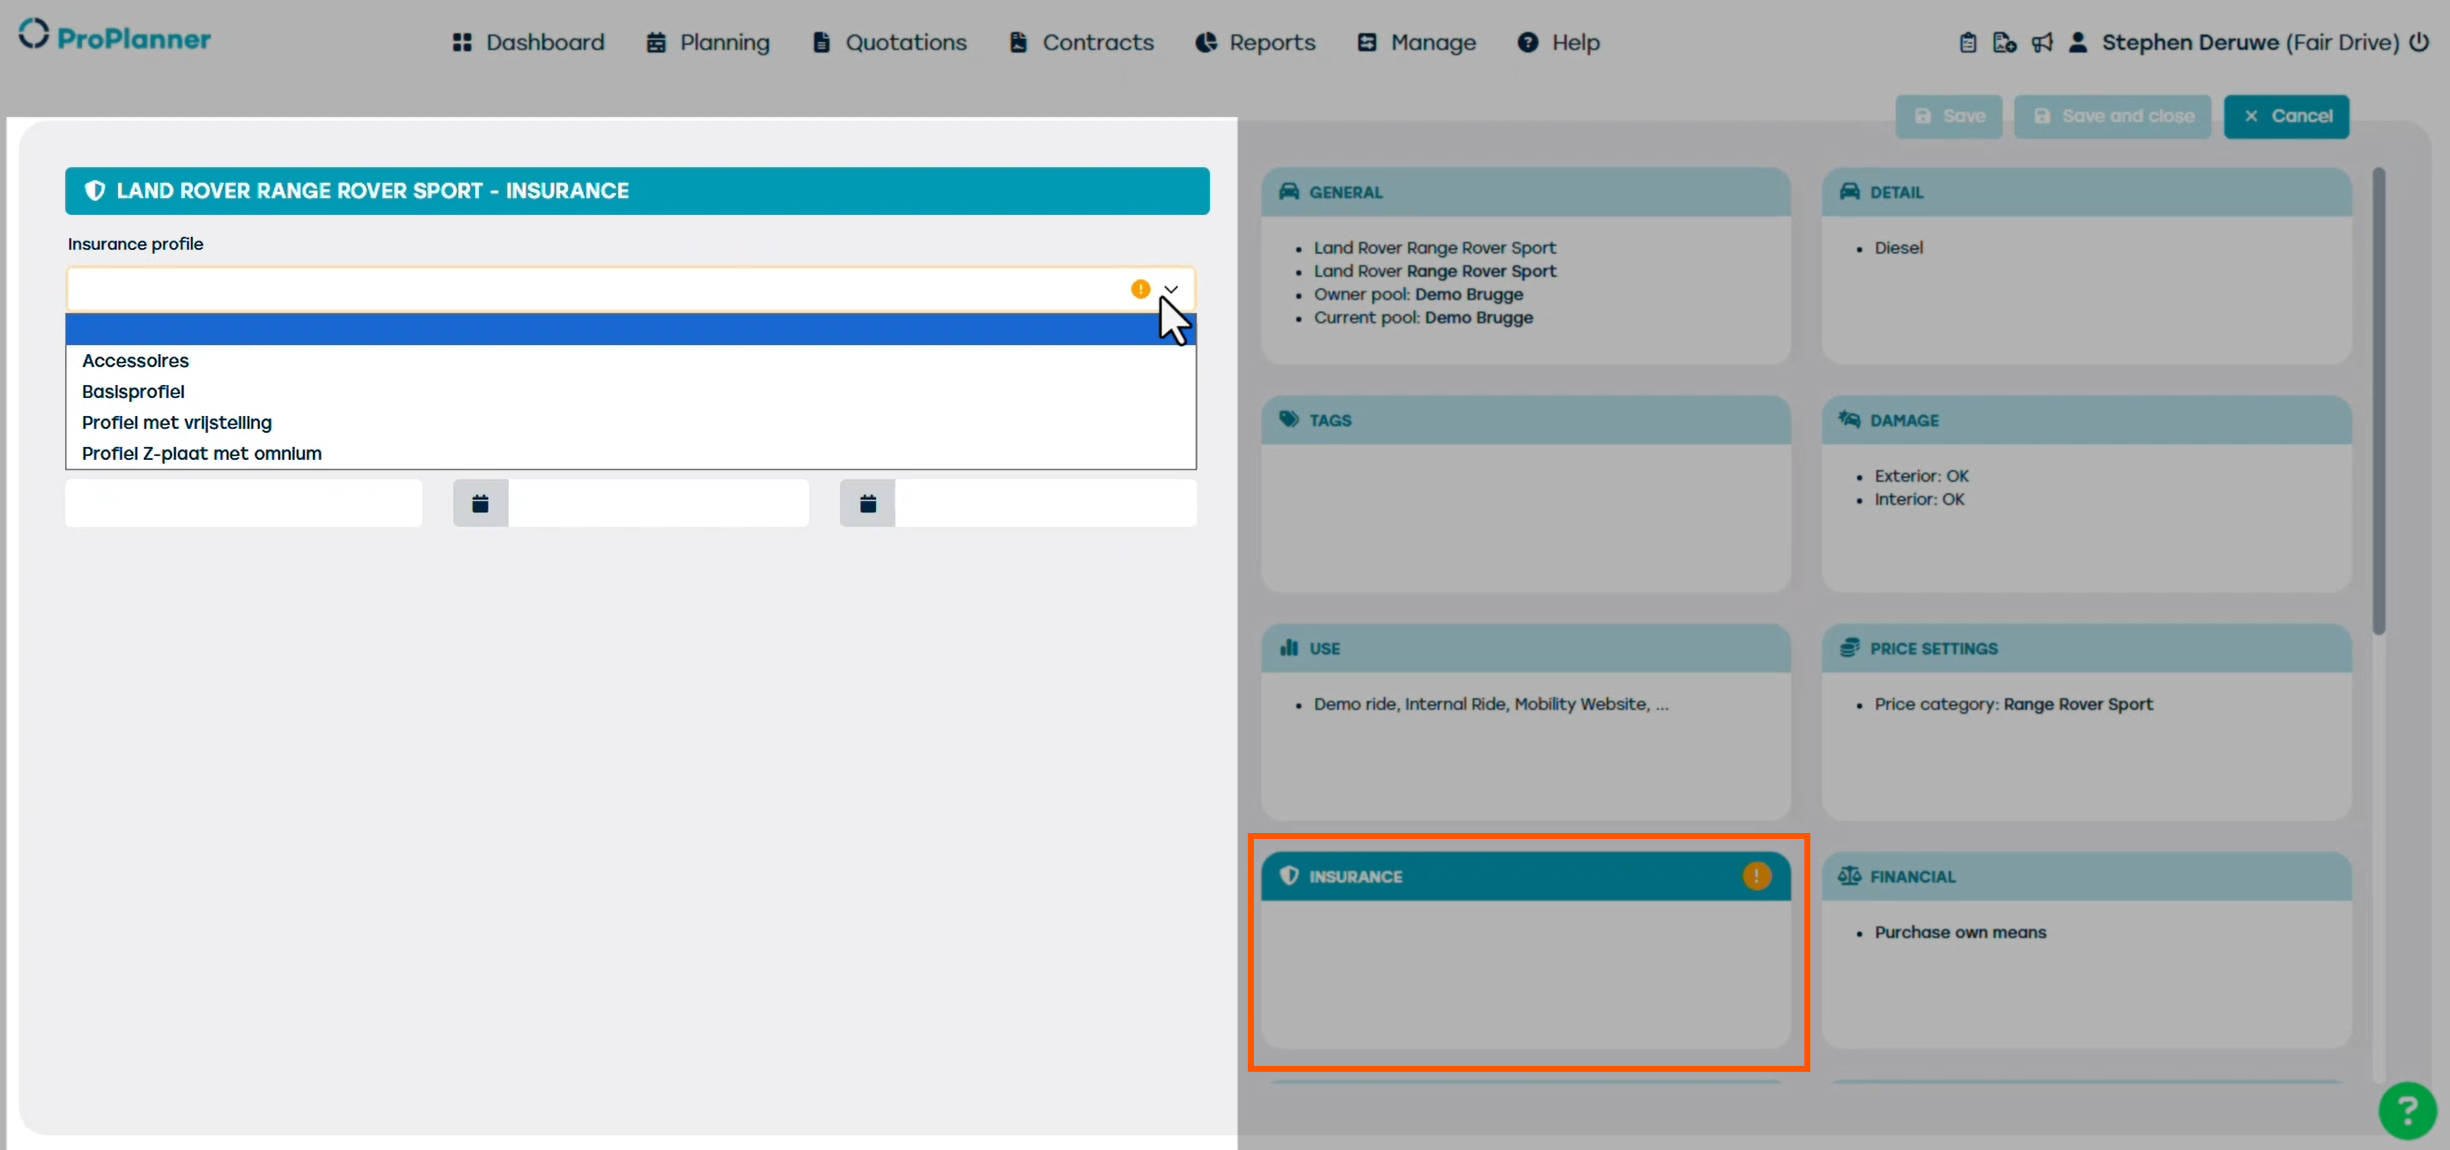Collapse the Insurance profile dropdown chevron
The height and width of the screenshot is (1150, 2450).
click(1171, 289)
